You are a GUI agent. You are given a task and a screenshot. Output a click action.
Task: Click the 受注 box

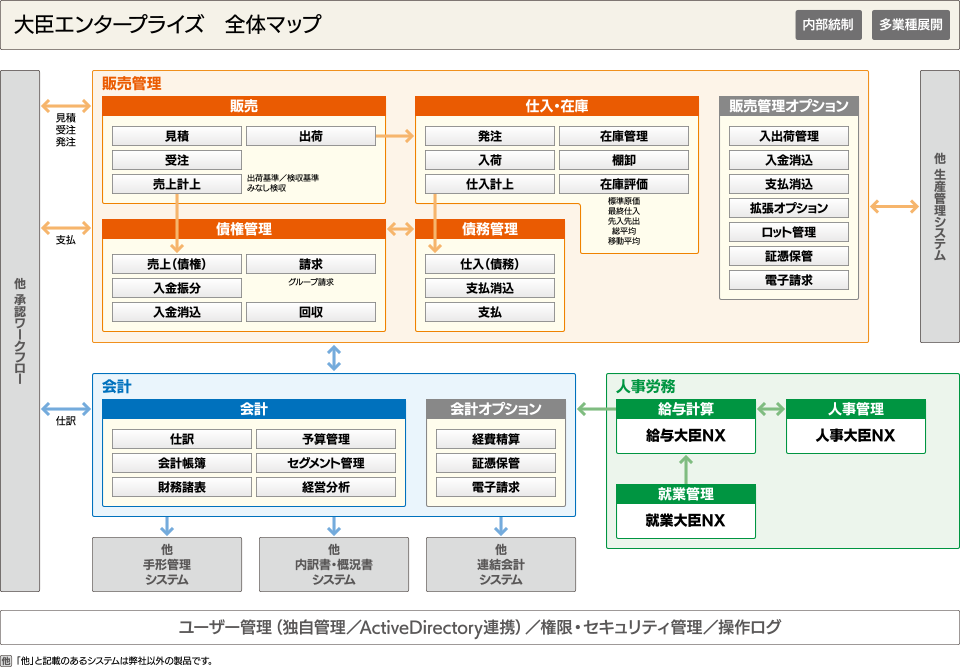[177, 160]
